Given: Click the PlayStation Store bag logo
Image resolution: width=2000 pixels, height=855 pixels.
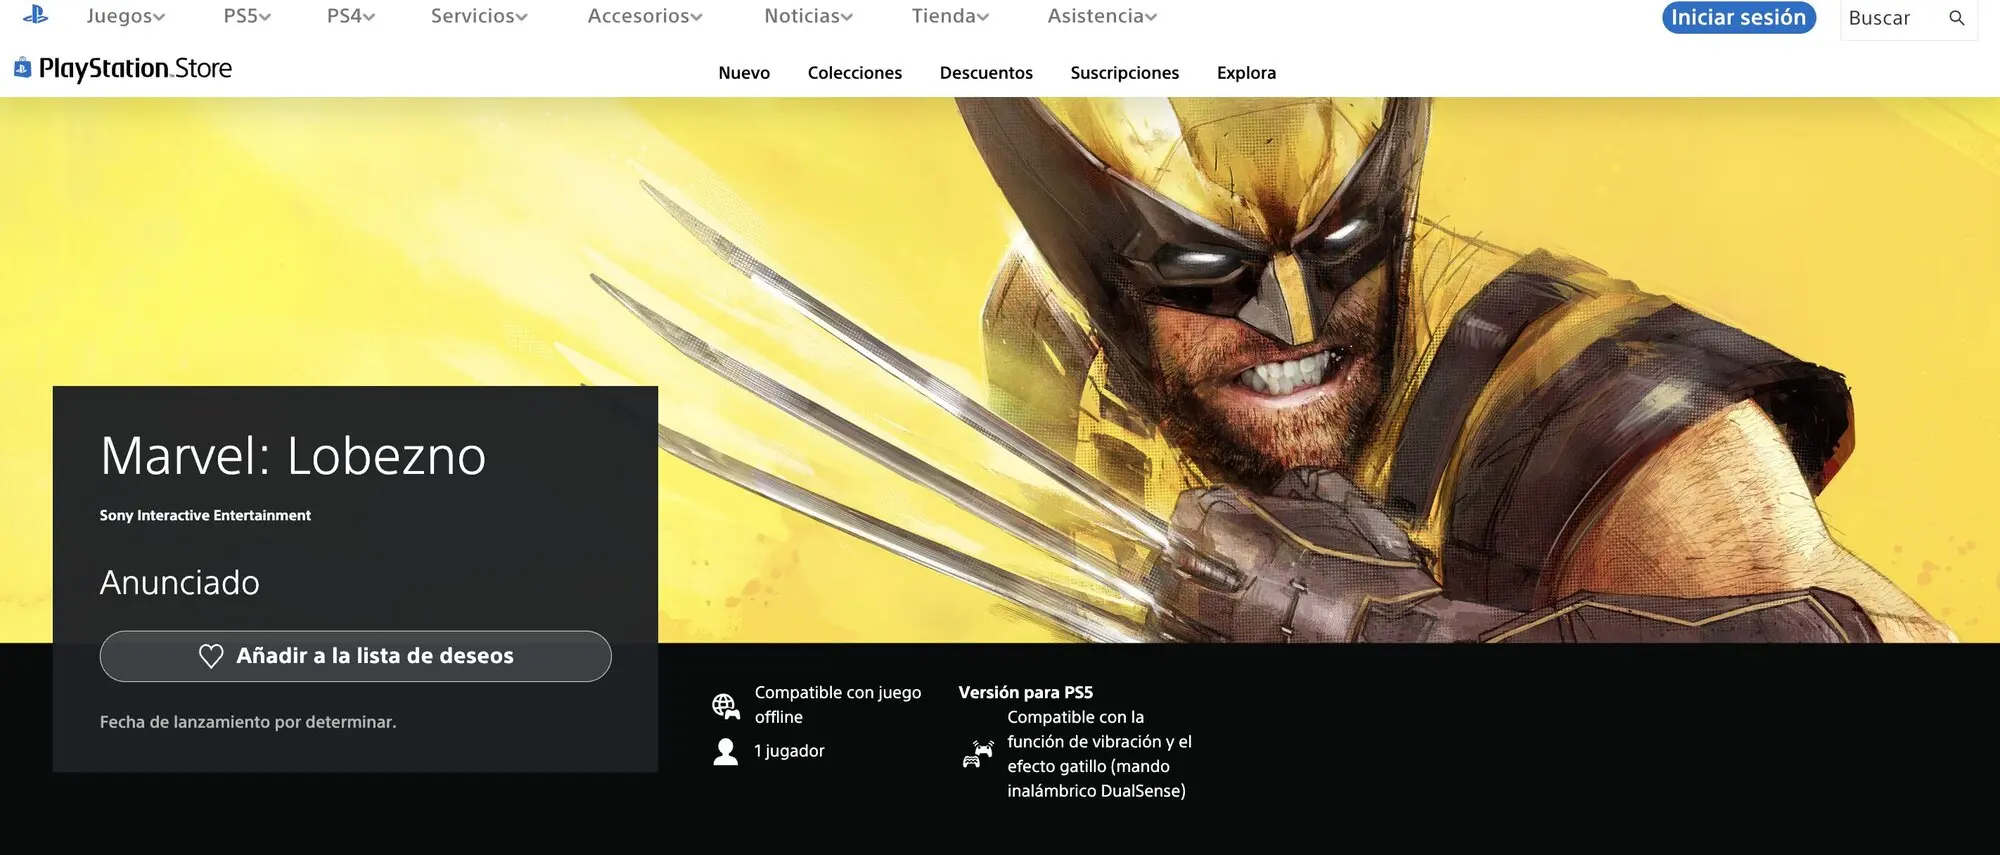Looking at the screenshot, I should coord(22,68).
